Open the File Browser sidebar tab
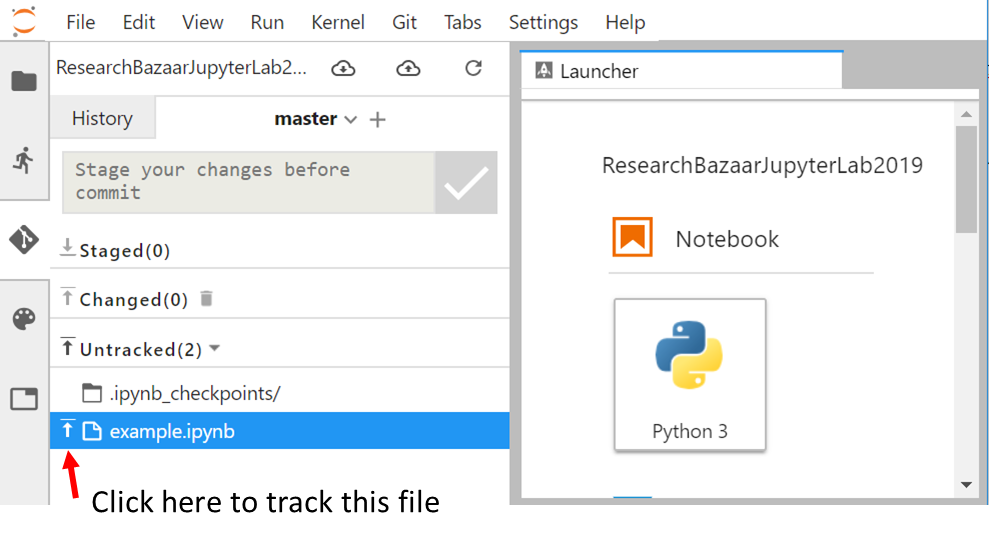The height and width of the screenshot is (542, 989). point(24,81)
